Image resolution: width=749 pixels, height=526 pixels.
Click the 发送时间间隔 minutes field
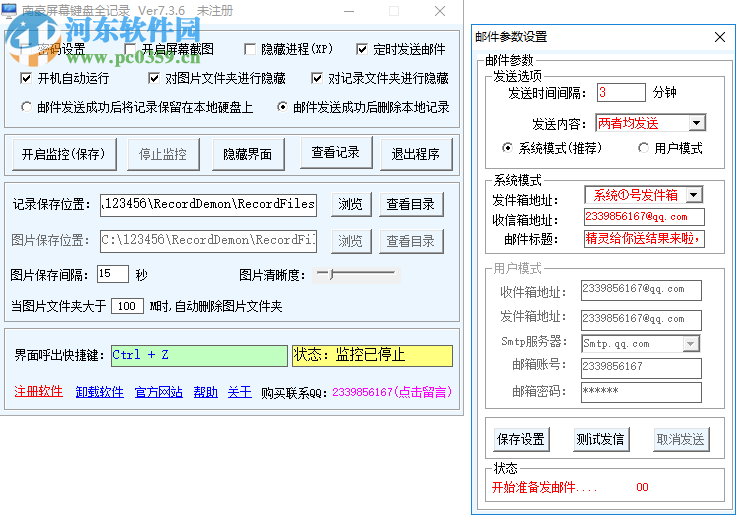click(621, 93)
